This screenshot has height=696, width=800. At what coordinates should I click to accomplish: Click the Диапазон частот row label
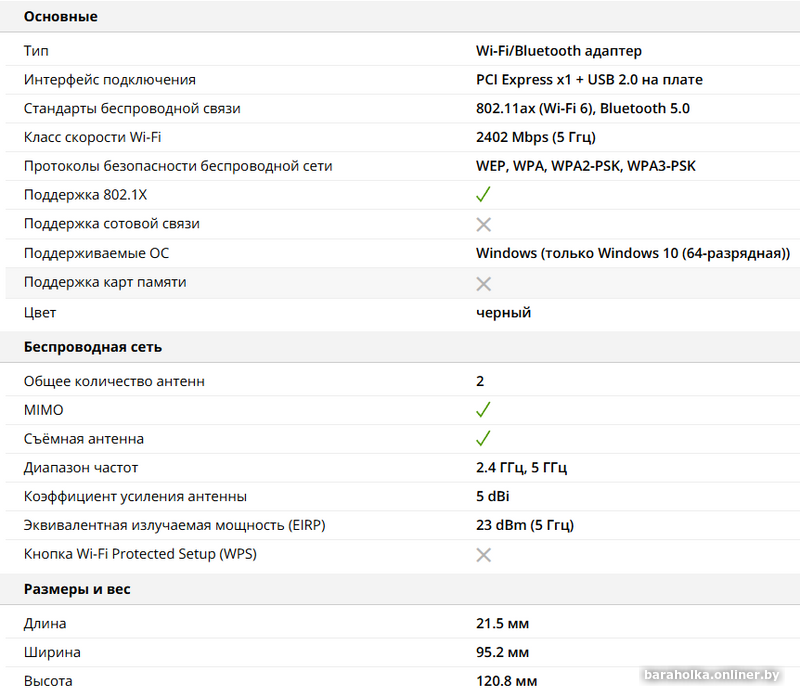click(81, 467)
